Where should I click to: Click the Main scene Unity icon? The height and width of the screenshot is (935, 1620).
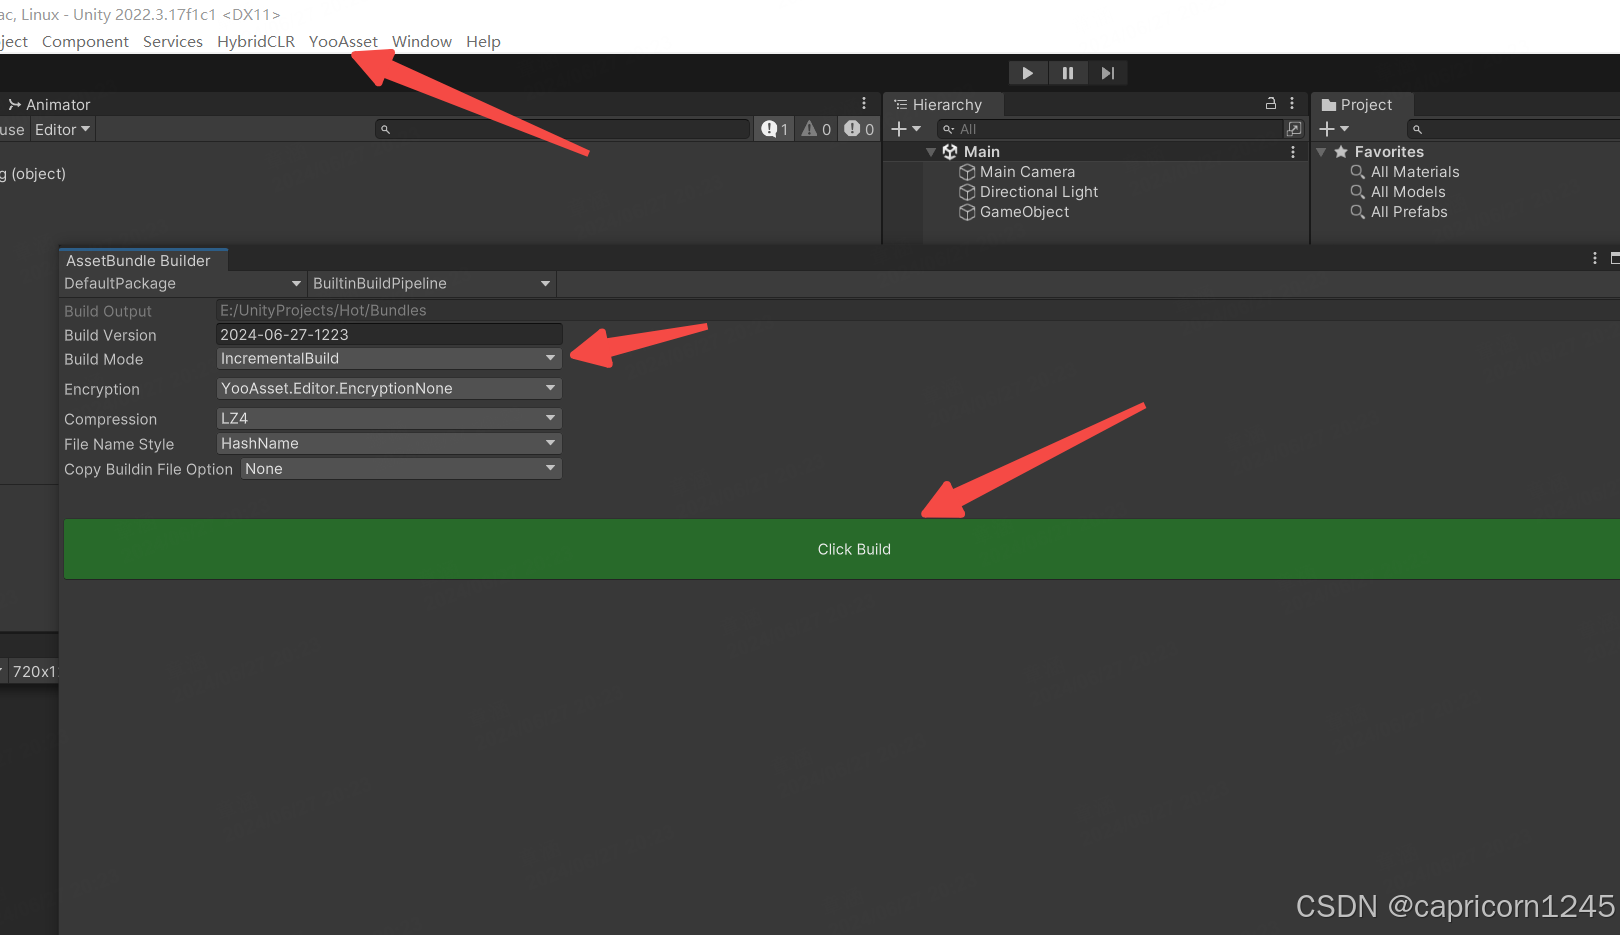(950, 152)
